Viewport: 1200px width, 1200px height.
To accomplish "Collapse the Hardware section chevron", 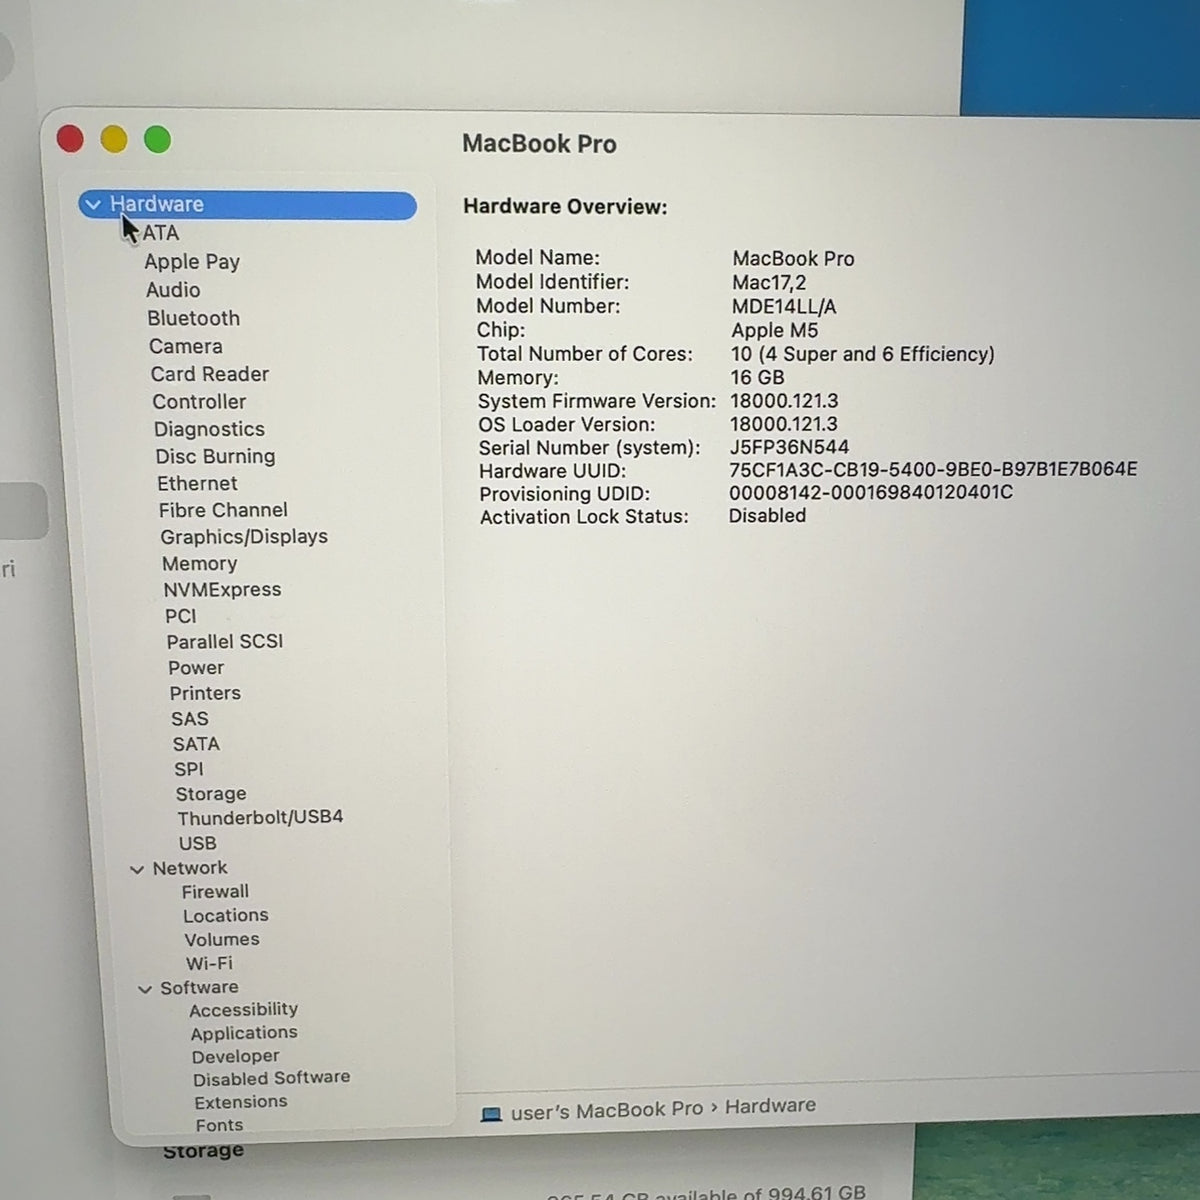I will click(x=93, y=204).
